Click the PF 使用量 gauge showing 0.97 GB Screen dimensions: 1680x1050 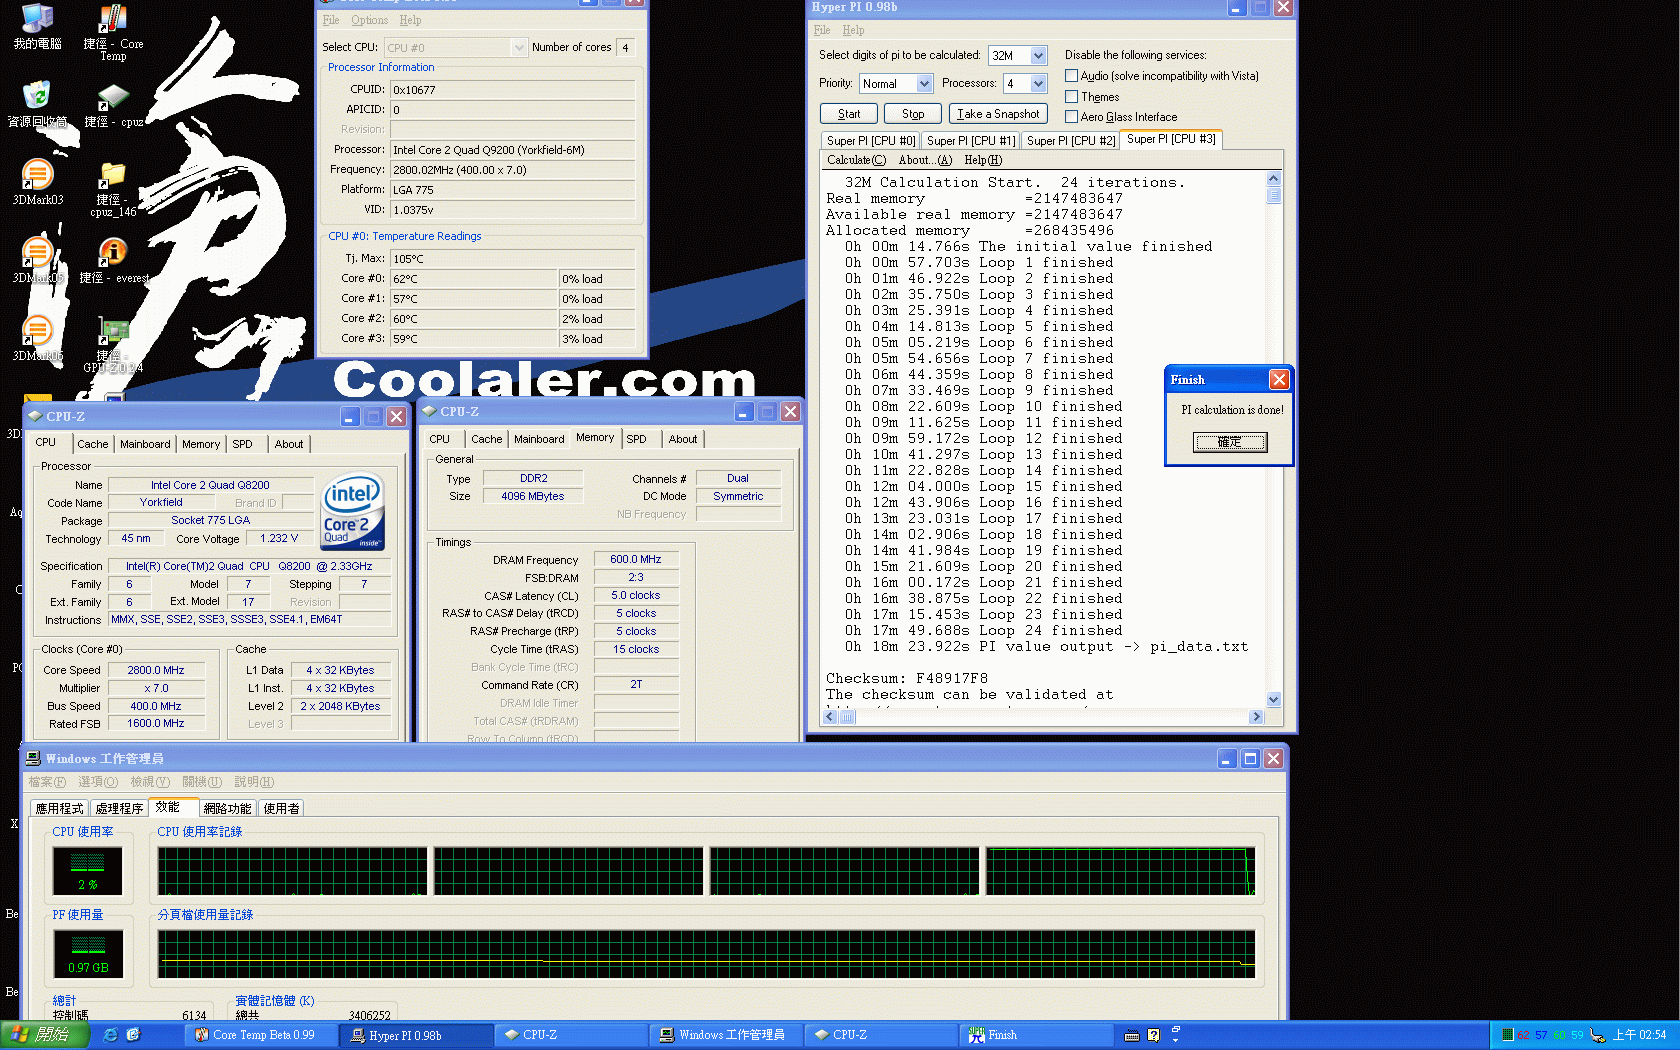[88, 954]
